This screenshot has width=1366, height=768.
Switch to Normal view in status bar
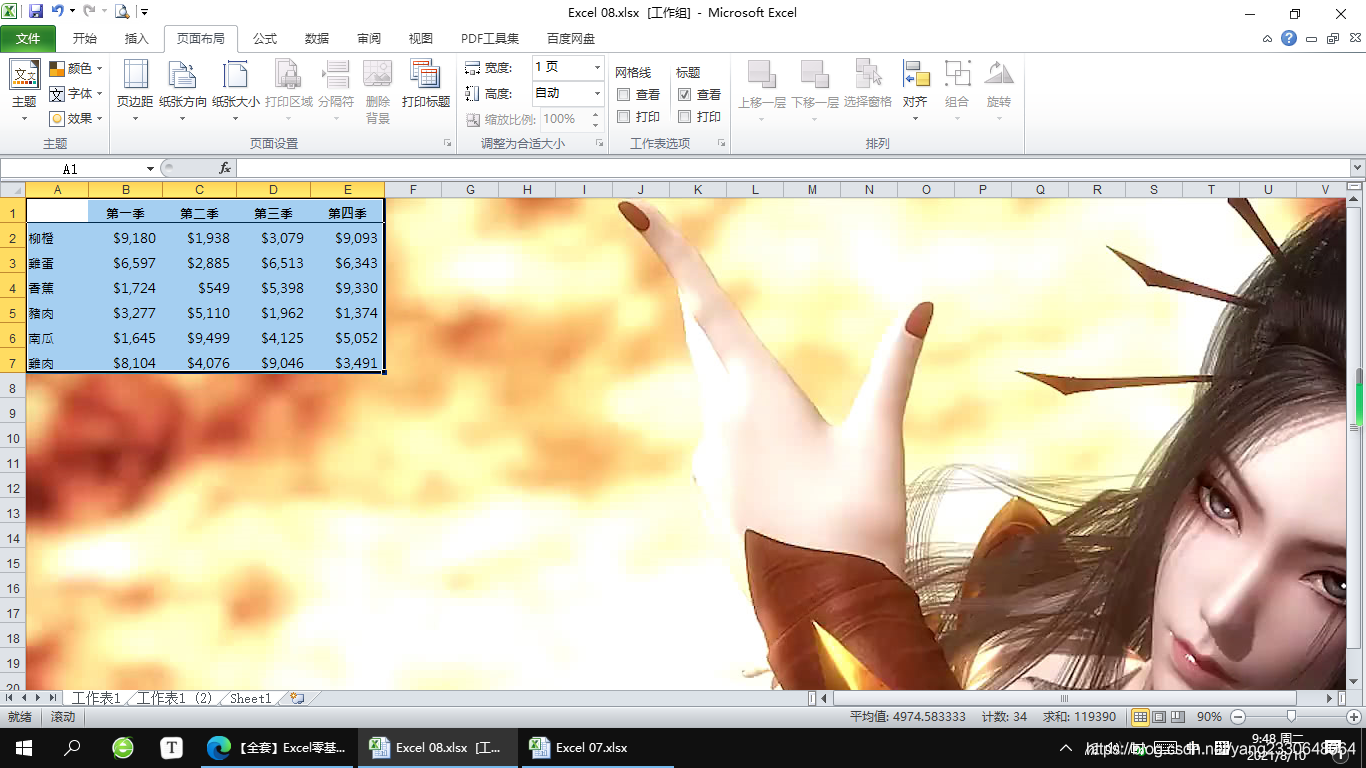[x=1140, y=717]
